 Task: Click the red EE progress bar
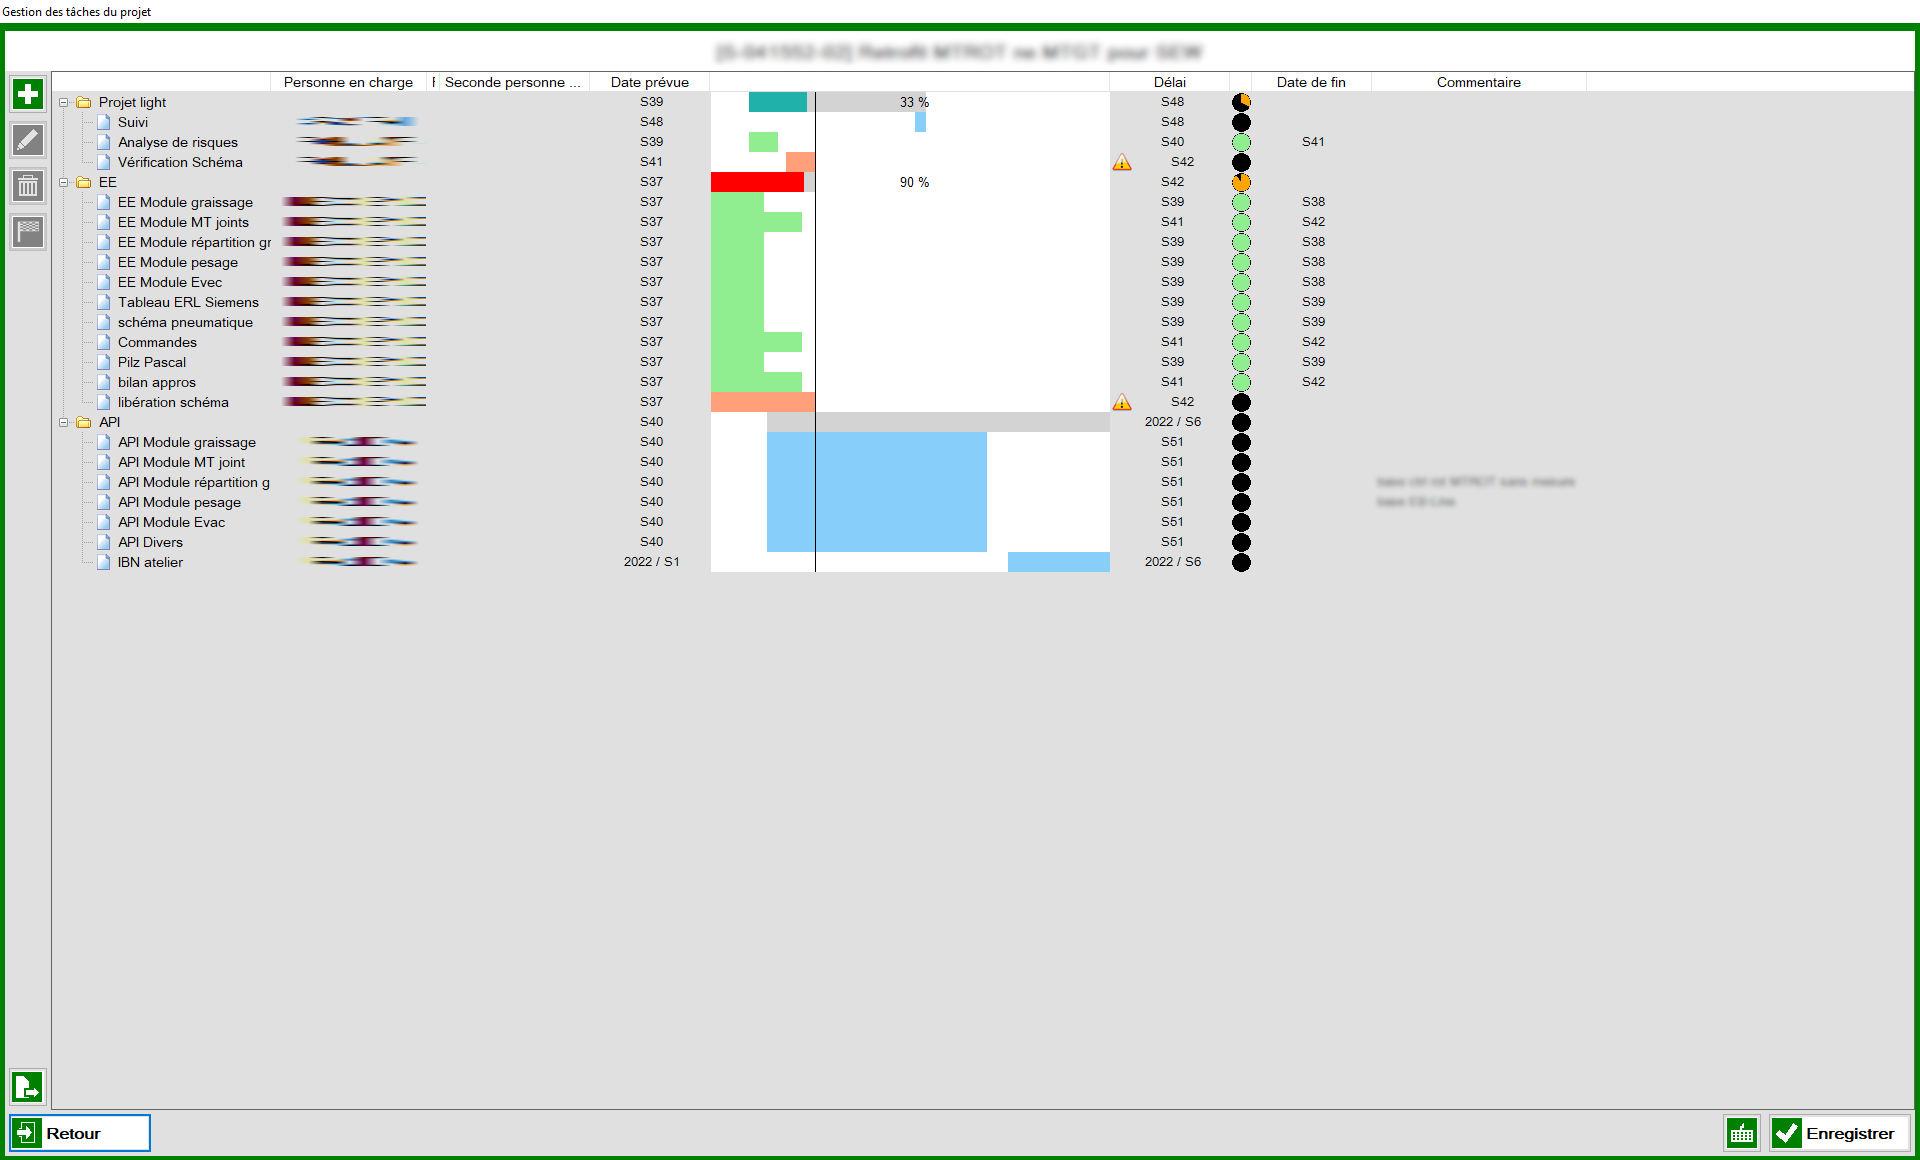pyautogui.click(x=757, y=182)
